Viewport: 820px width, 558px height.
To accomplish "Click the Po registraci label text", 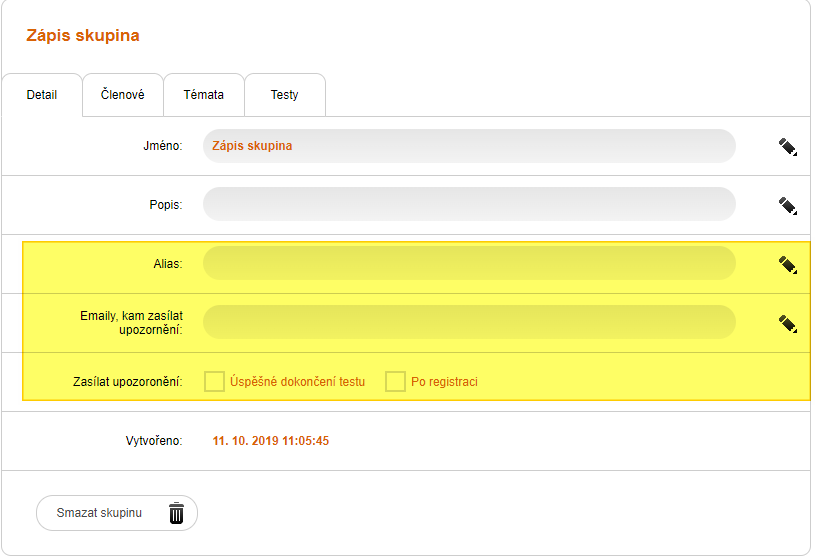I will pos(444,382).
